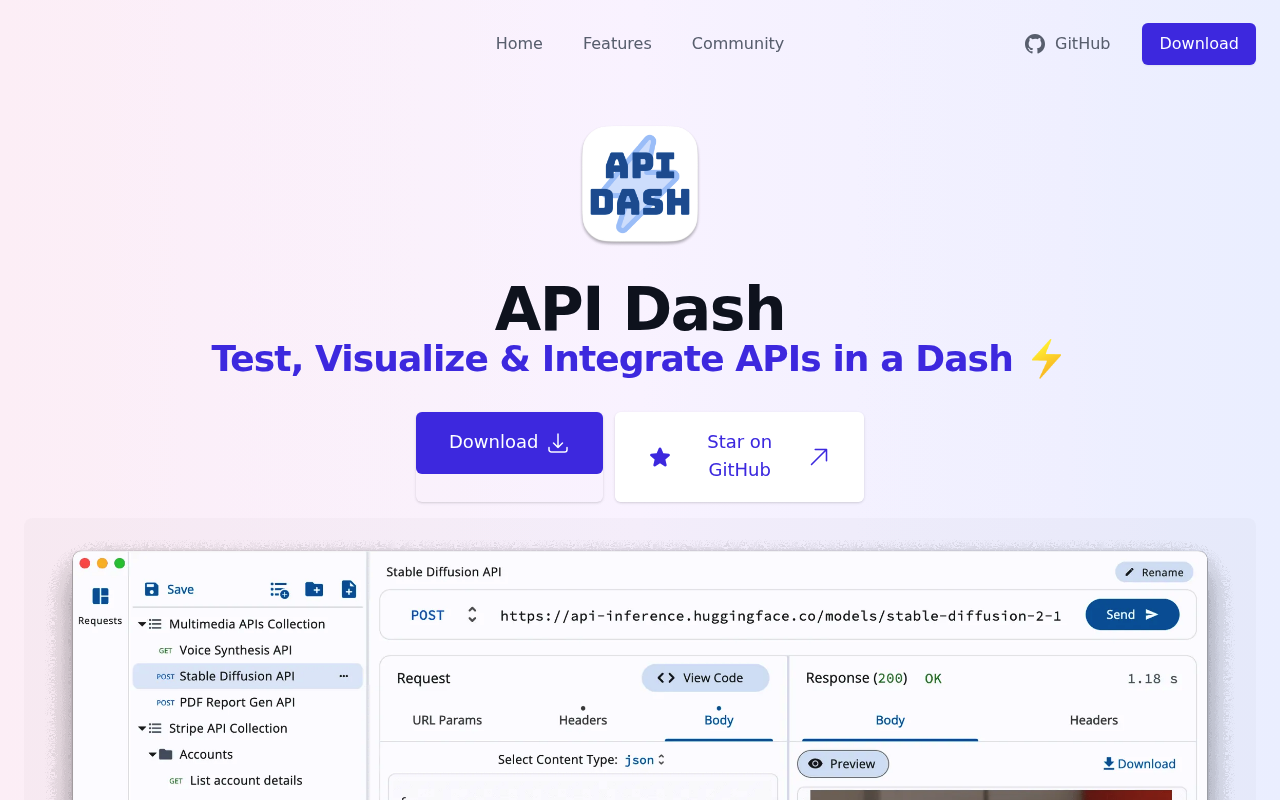Collapse Multimedia APIs Collection

(x=143, y=624)
